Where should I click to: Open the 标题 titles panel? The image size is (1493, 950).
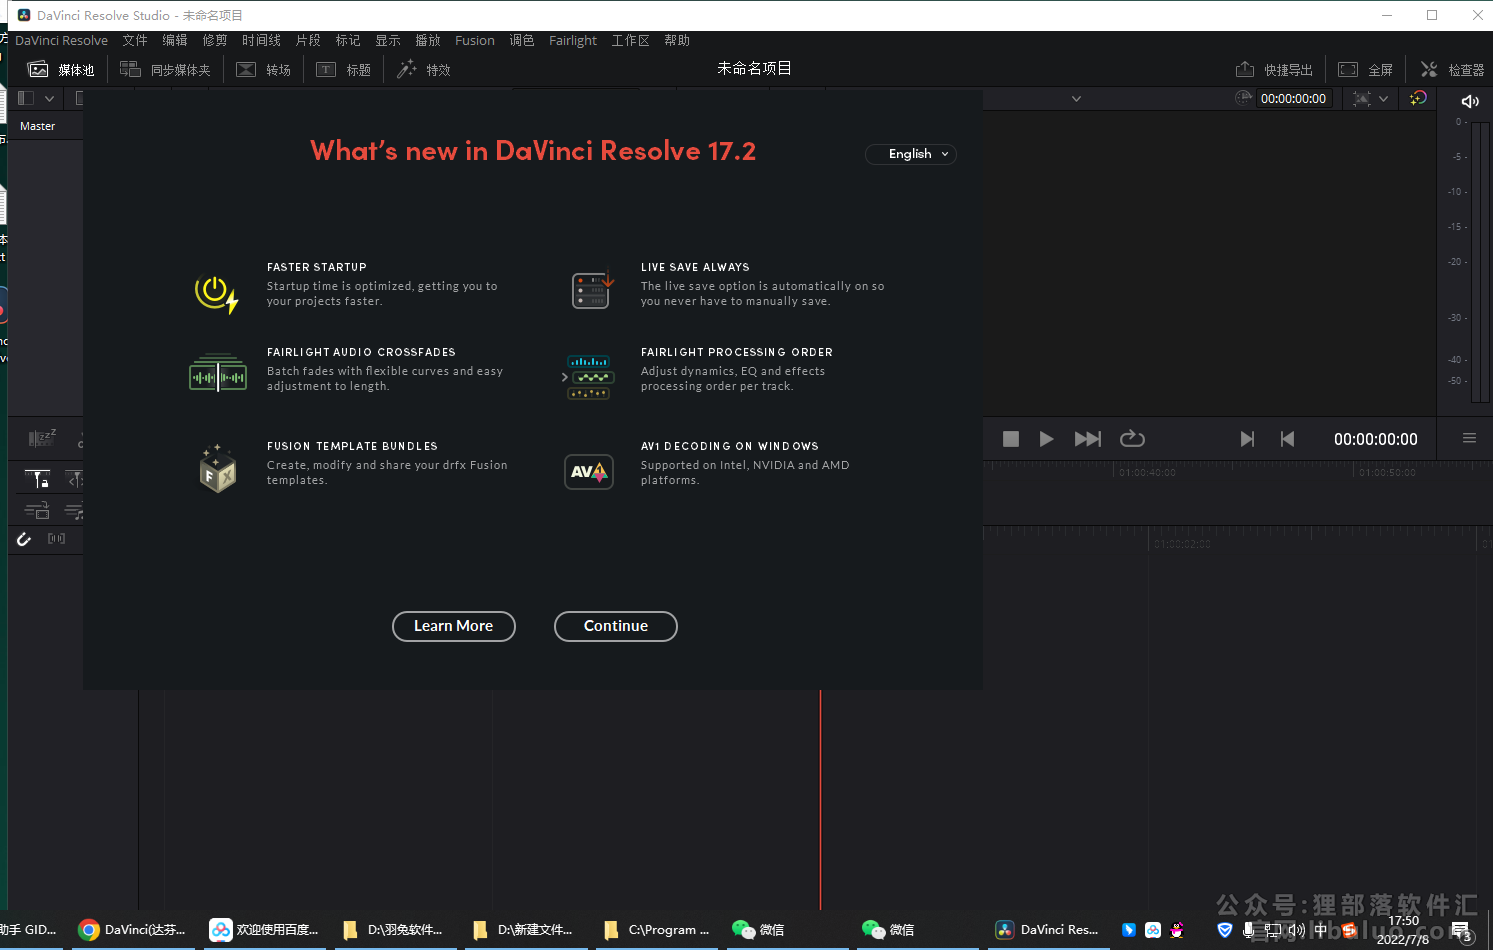[343, 69]
